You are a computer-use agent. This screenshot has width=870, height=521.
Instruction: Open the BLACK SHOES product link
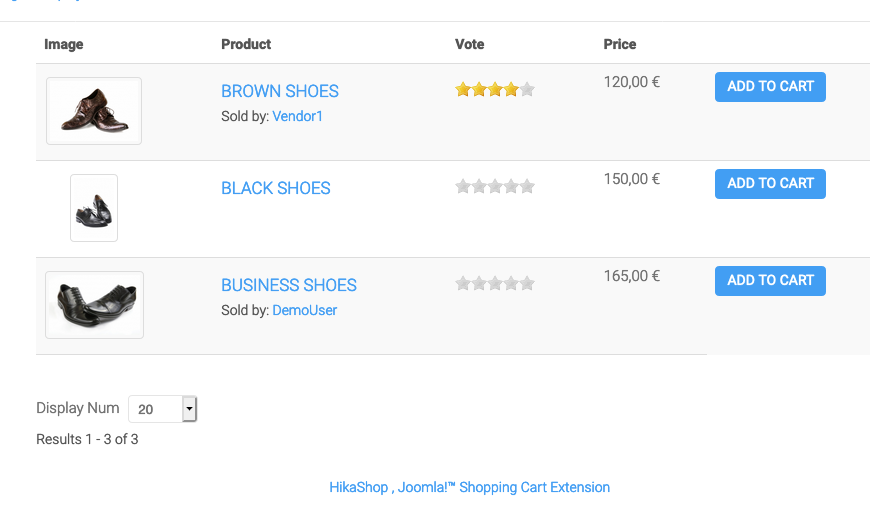[x=276, y=188]
